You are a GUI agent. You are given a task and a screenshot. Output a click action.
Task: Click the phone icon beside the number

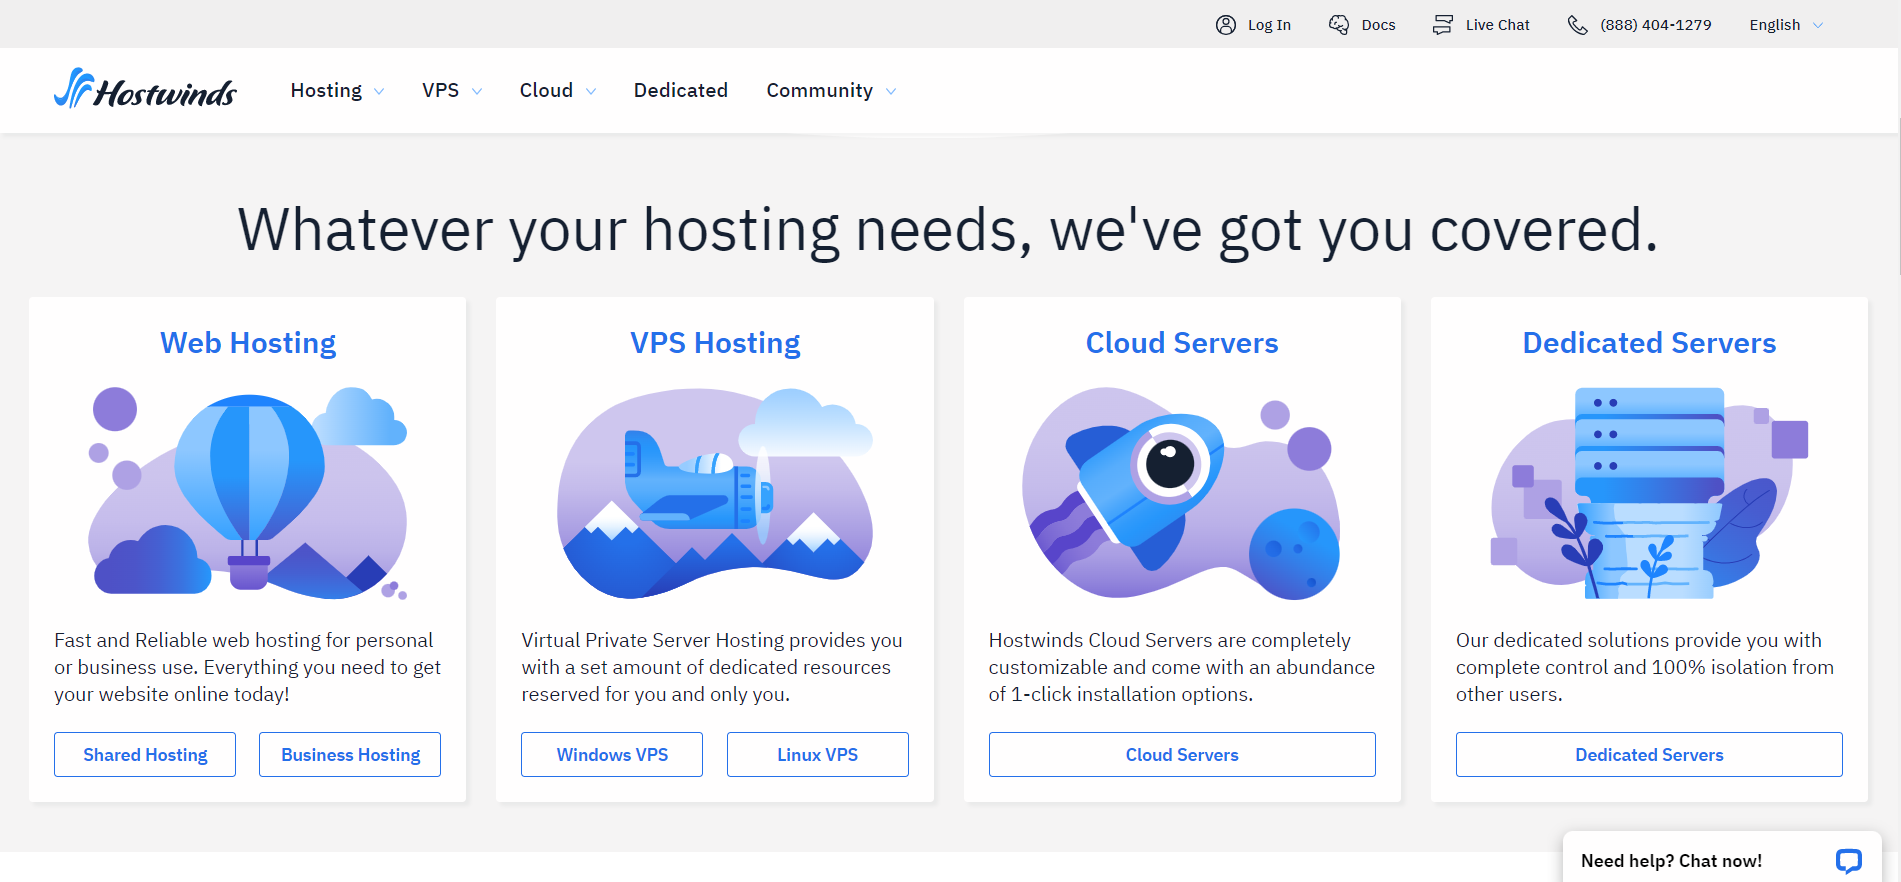[1577, 25]
